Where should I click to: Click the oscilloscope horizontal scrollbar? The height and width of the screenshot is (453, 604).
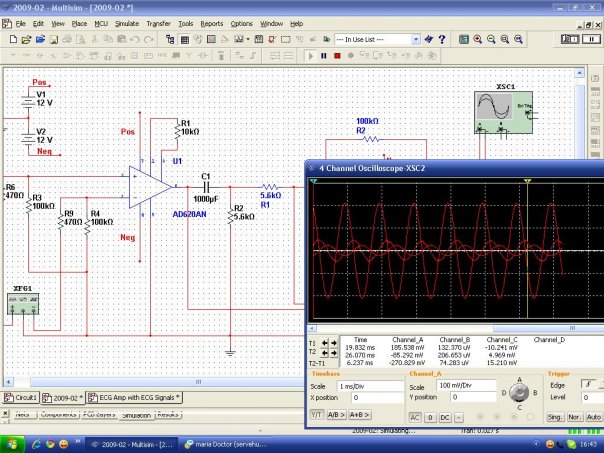pyautogui.click(x=456, y=328)
